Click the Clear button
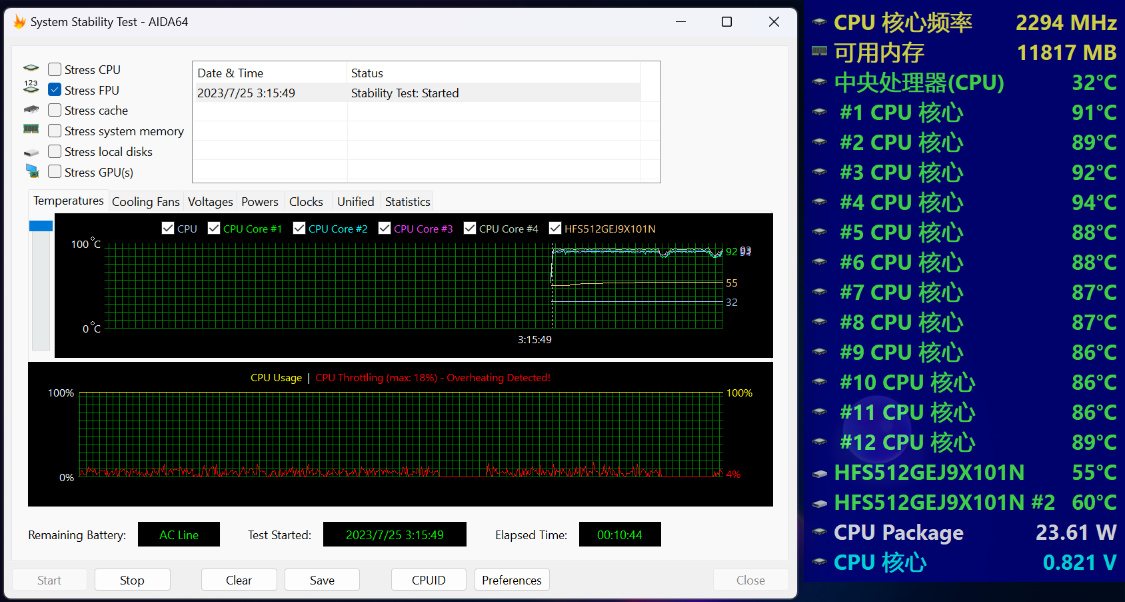 click(x=239, y=580)
